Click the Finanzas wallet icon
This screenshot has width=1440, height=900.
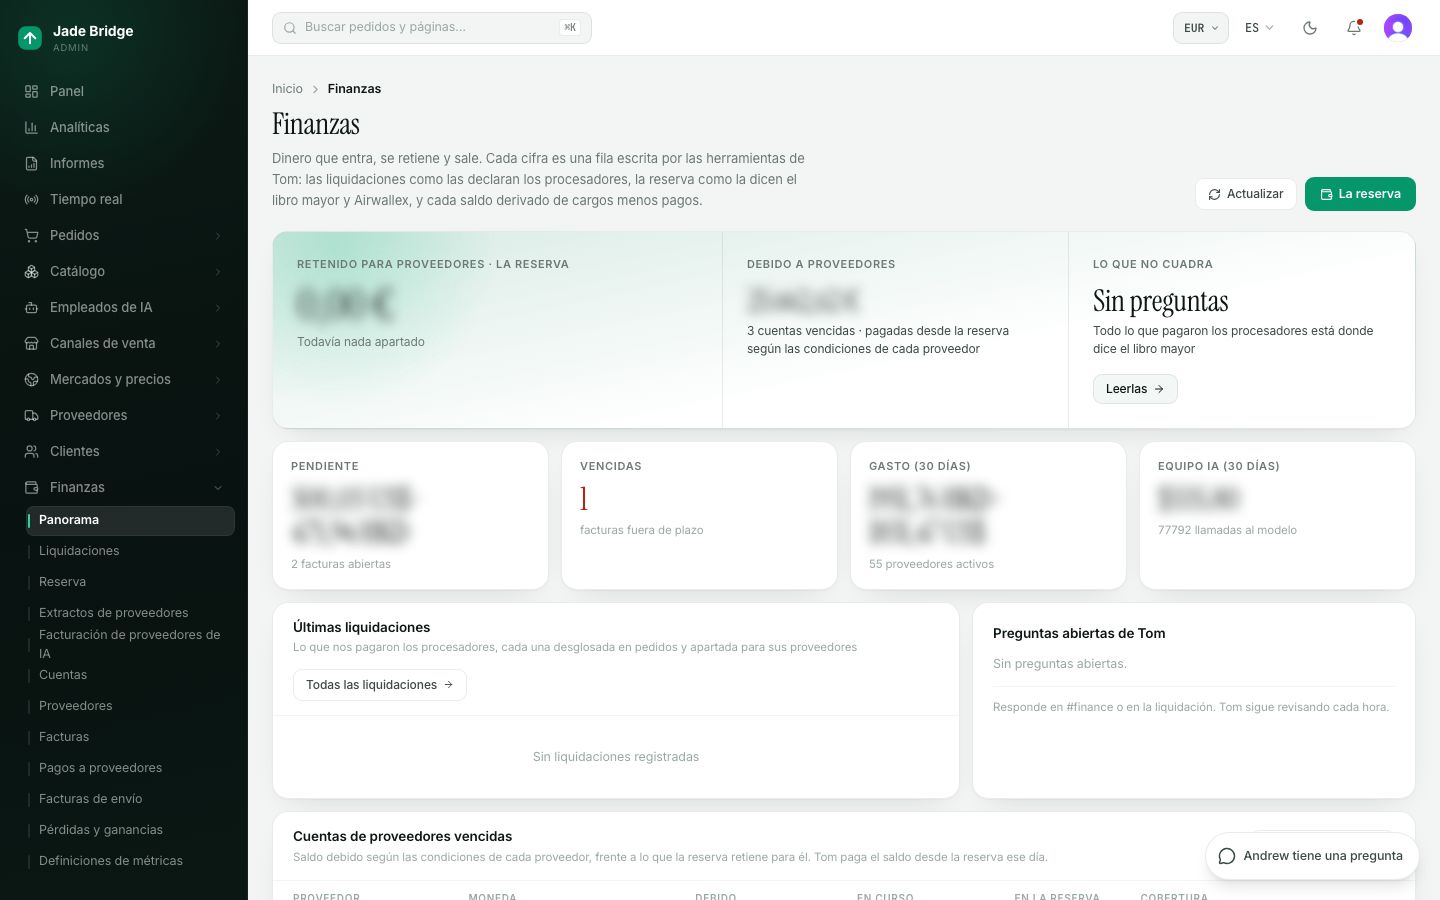pos(31,487)
